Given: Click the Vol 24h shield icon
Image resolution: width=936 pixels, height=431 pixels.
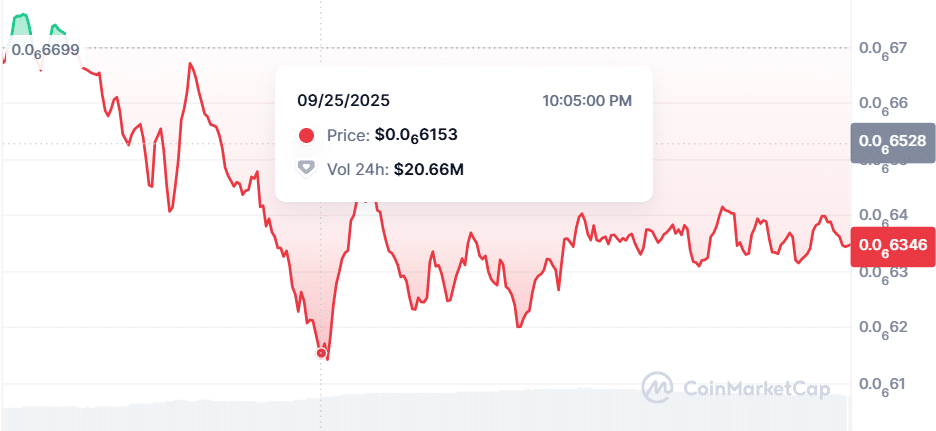Looking at the screenshot, I should tap(307, 169).
